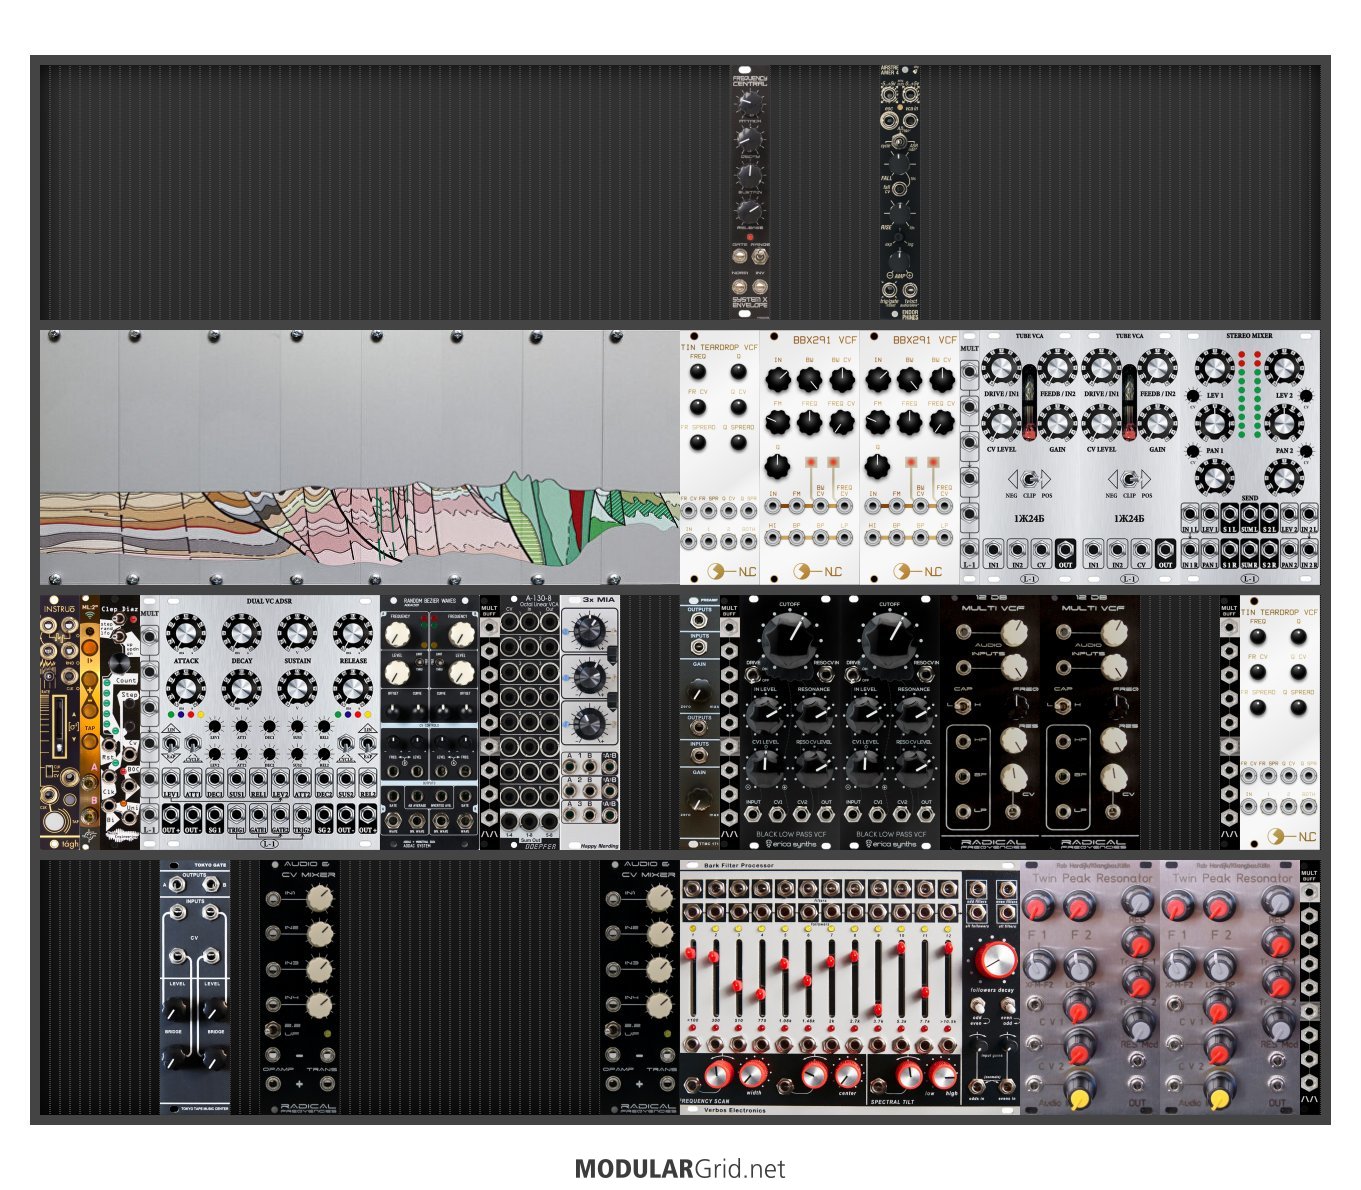Click the geological artwork blank panel

click(360, 457)
